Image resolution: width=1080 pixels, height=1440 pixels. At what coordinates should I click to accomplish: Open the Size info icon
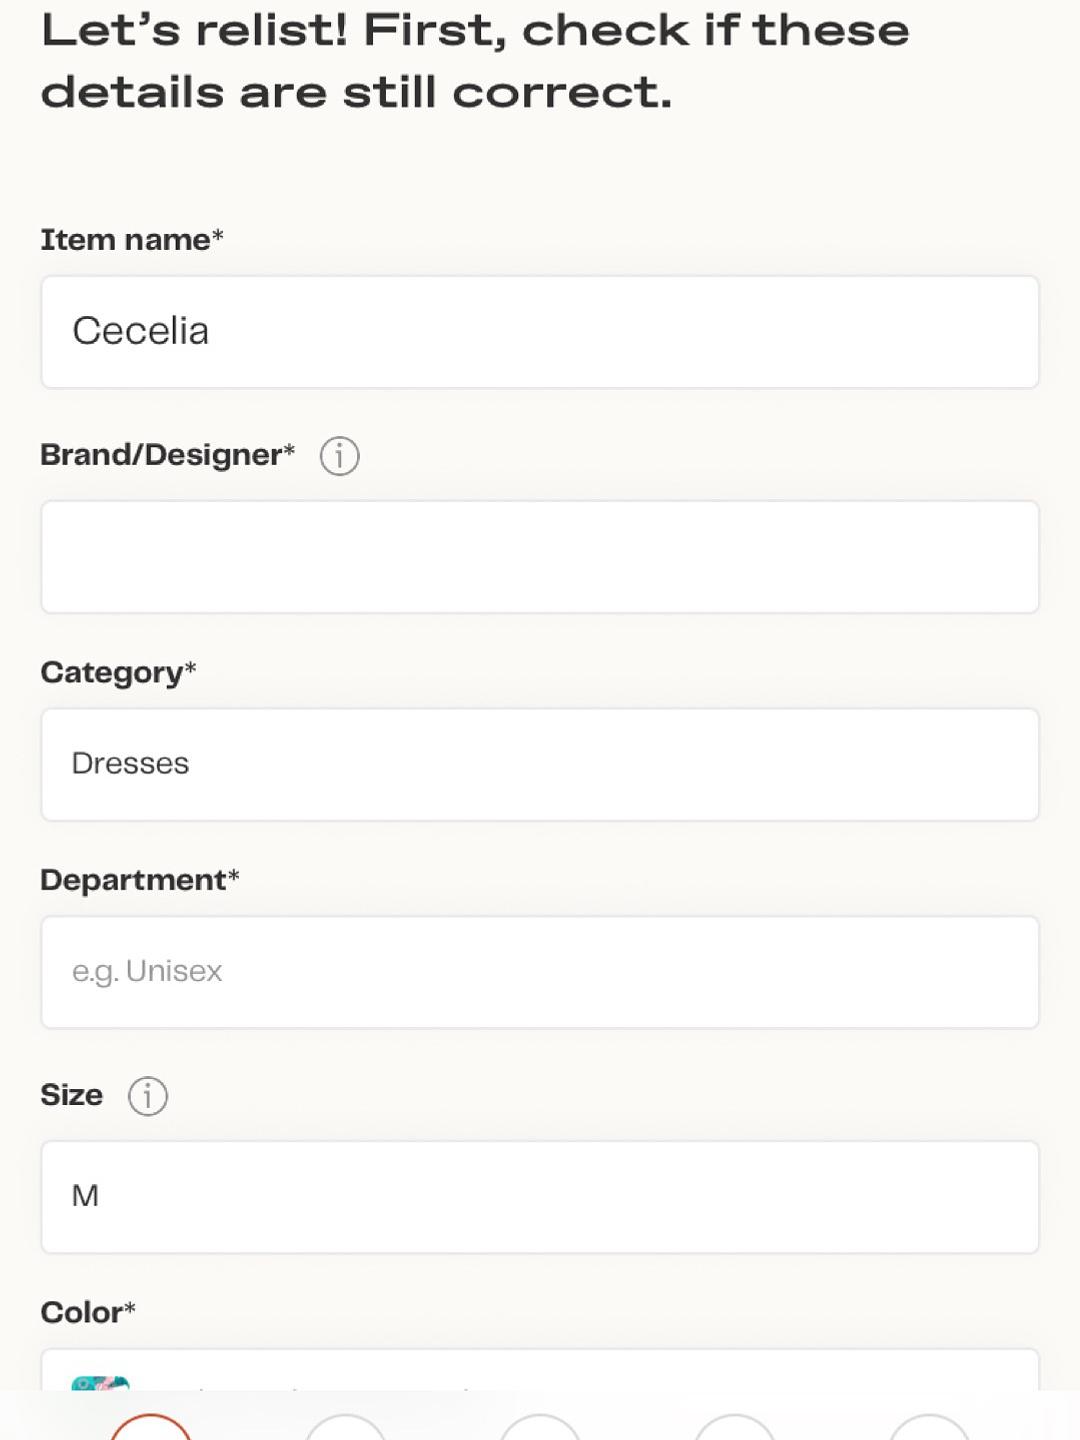point(147,1096)
